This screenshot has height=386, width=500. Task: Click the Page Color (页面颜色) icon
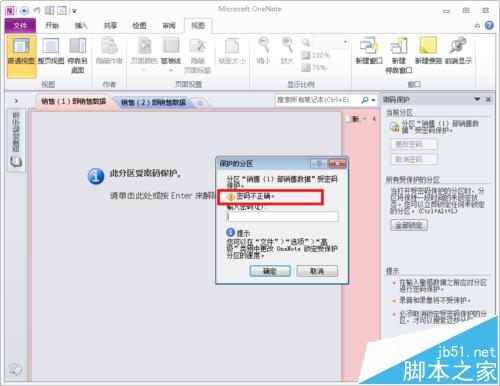(144, 46)
